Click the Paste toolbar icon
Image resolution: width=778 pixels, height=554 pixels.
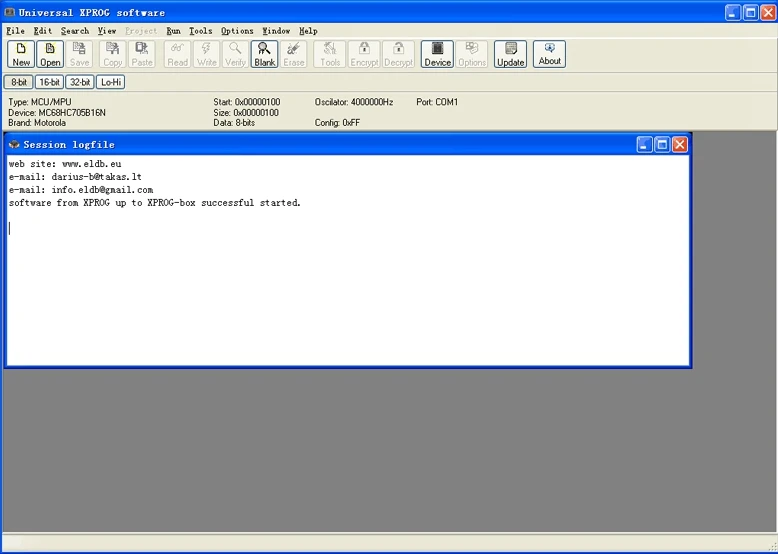[142, 54]
